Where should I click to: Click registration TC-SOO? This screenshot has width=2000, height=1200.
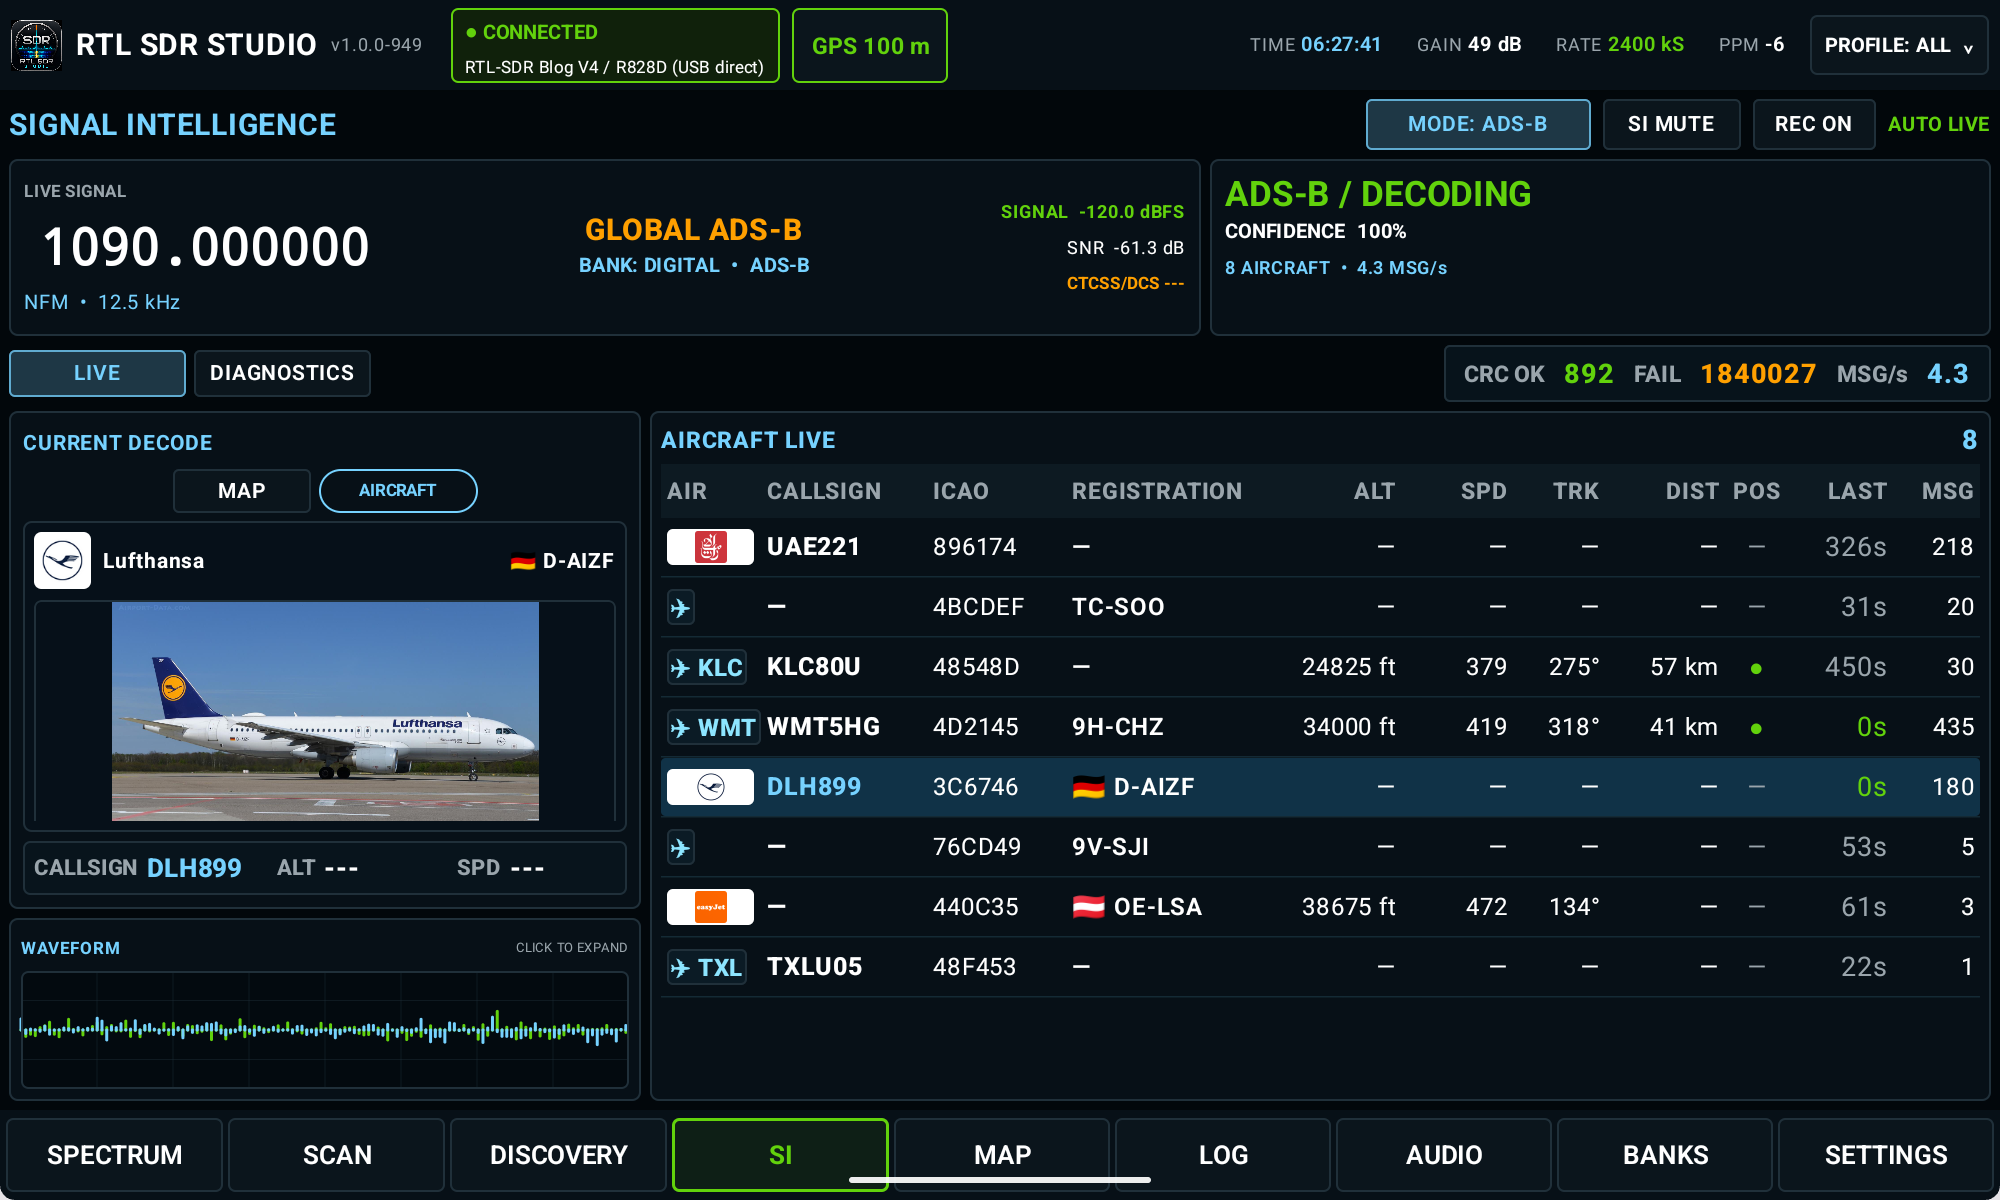[x=1118, y=607]
